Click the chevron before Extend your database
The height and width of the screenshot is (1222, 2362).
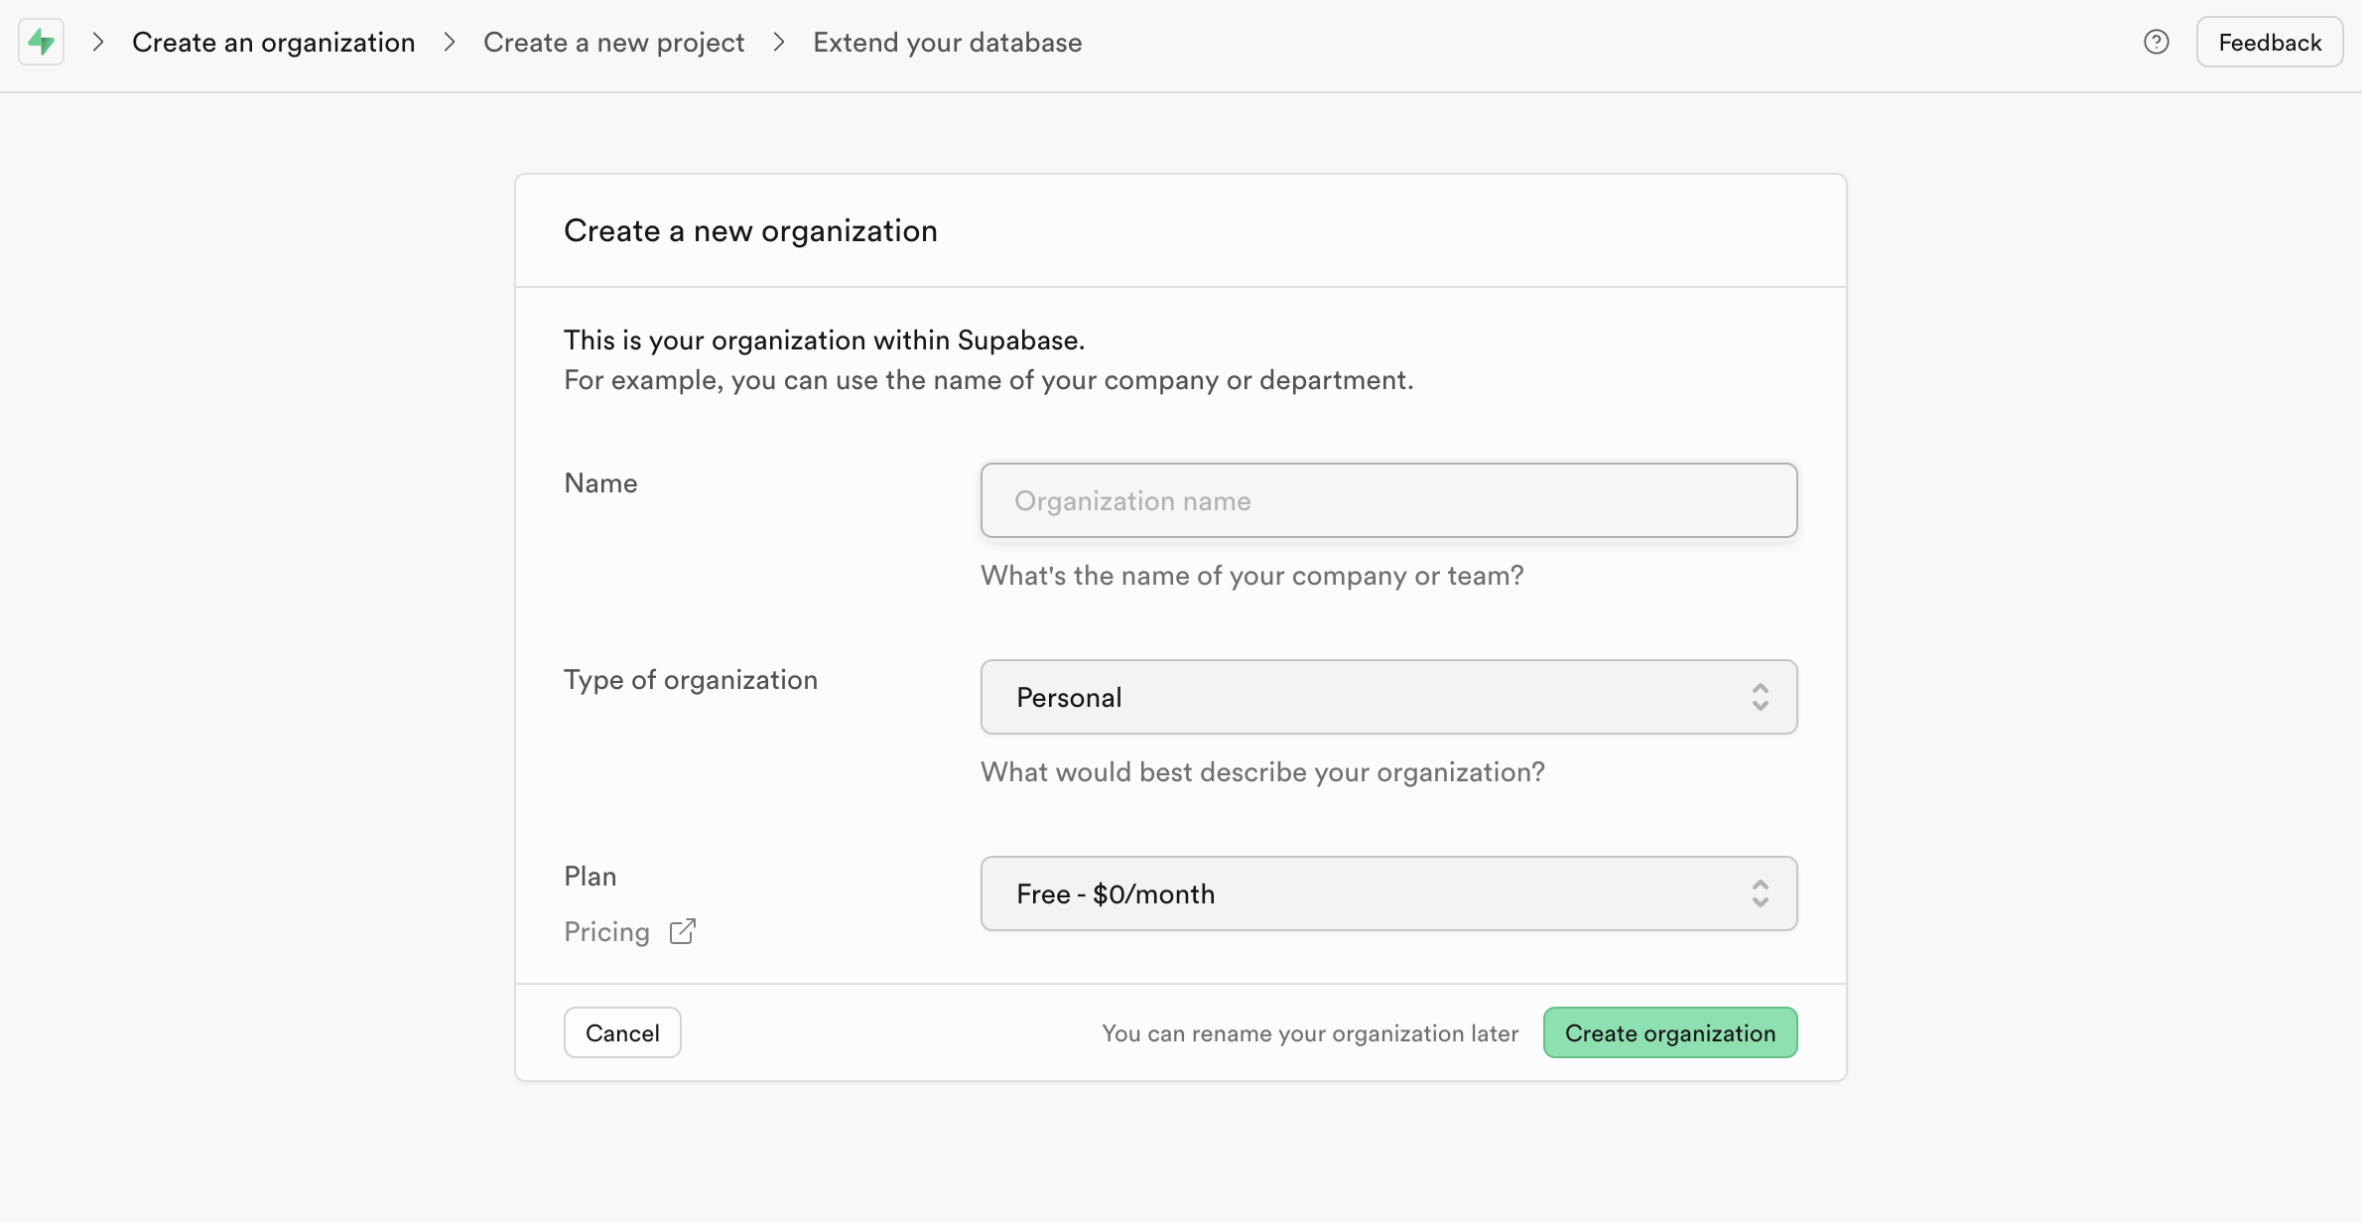click(x=779, y=42)
